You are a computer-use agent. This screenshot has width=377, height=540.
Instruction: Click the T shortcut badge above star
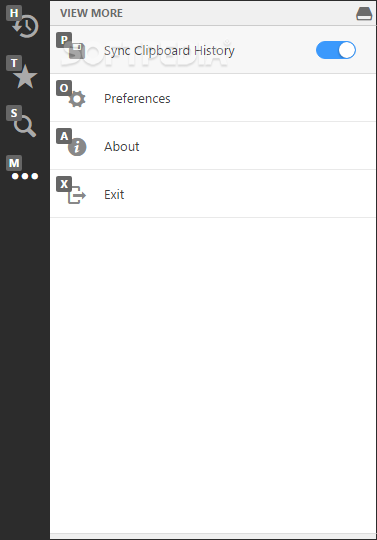14,63
